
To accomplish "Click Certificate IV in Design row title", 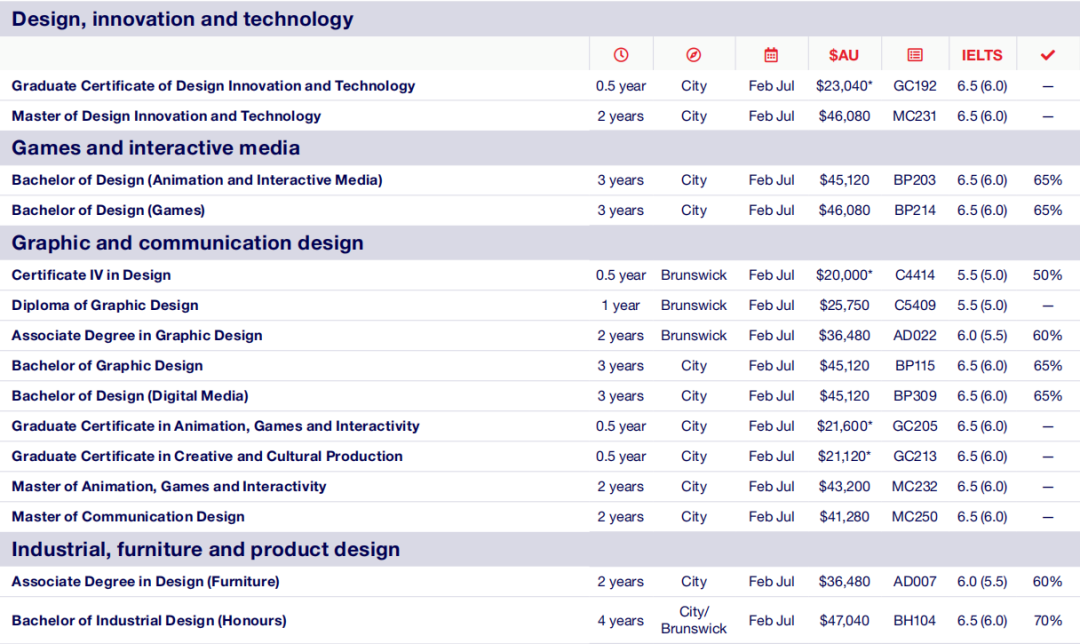I will pyautogui.click(x=91, y=275).
